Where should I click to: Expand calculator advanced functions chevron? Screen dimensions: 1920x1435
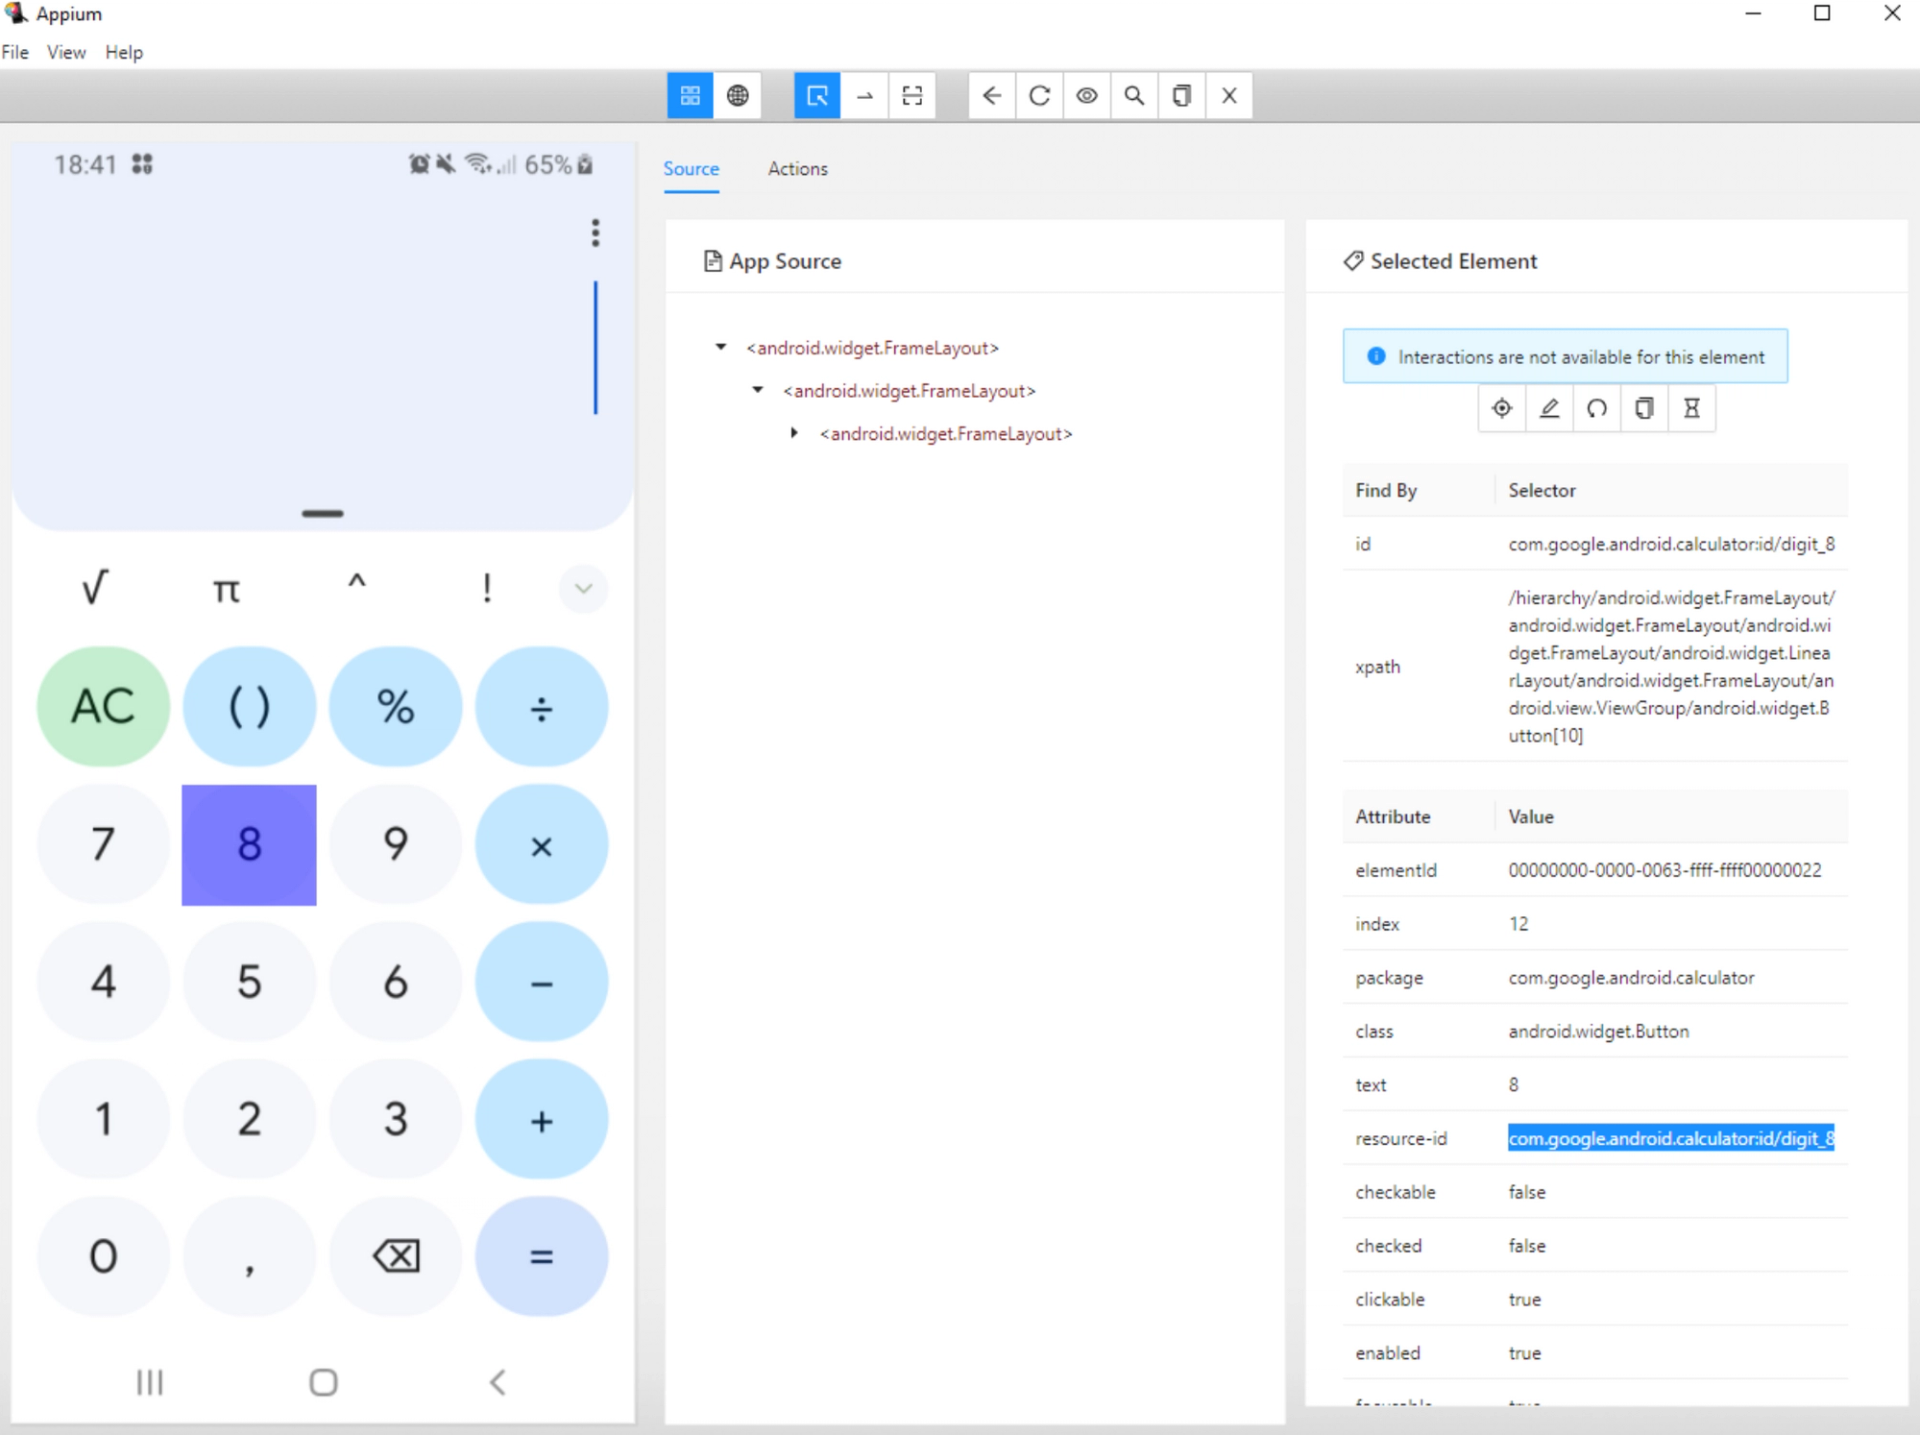[583, 588]
